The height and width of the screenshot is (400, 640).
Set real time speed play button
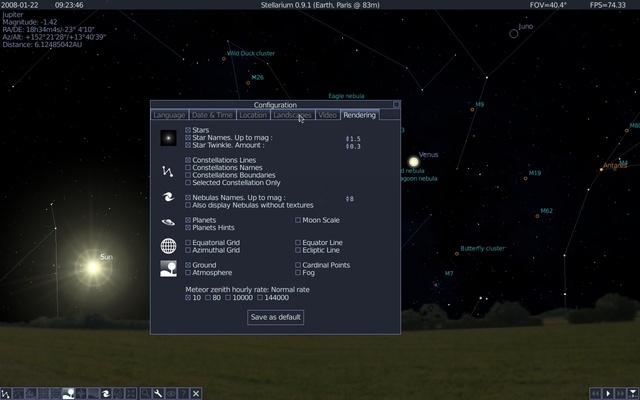coord(608,393)
